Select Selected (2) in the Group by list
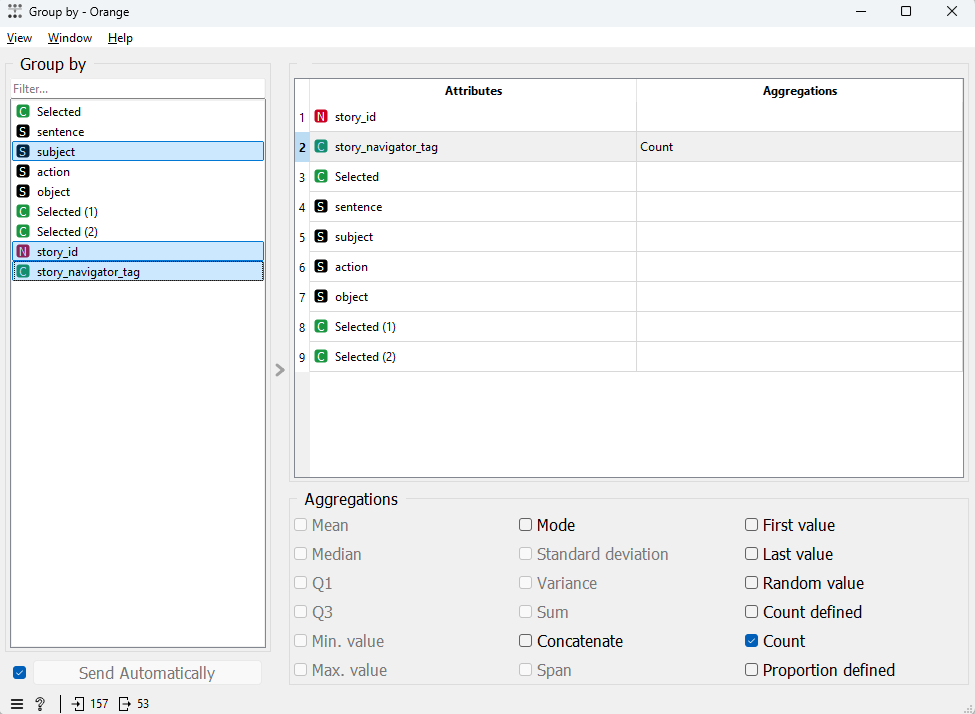Image resolution: width=975 pixels, height=714 pixels. pos(138,231)
